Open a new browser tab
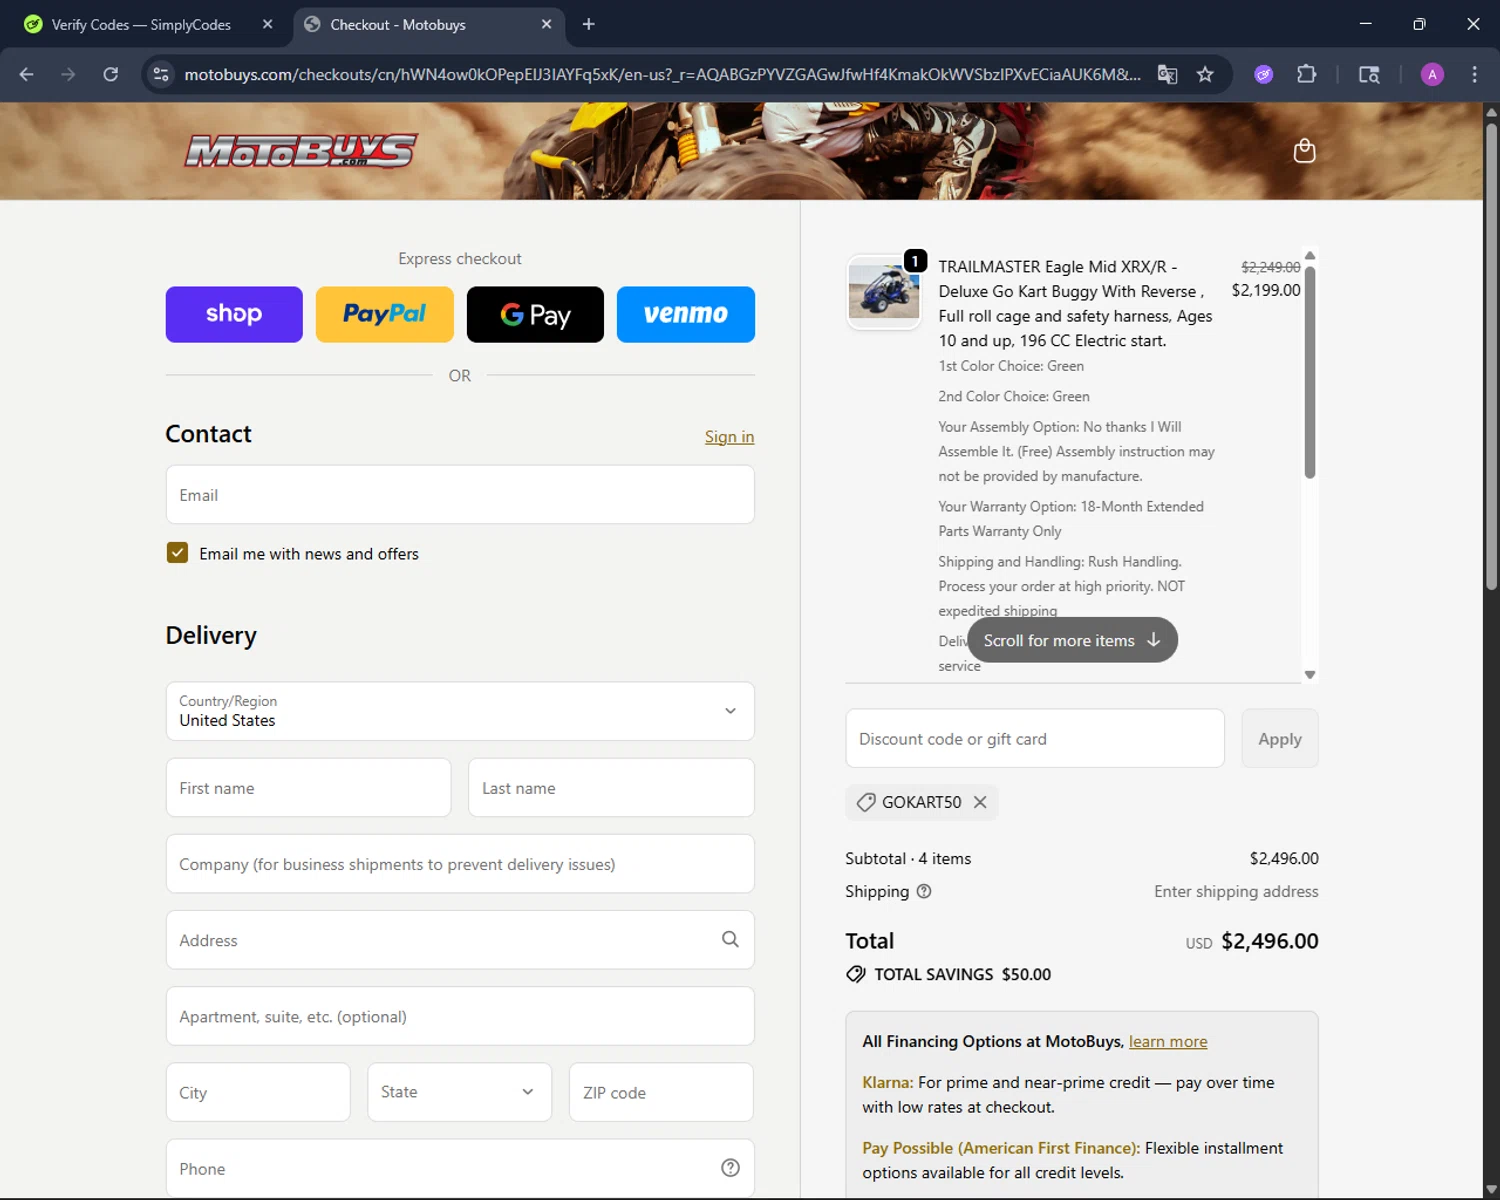The width and height of the screenshot is (1500, 1200). tap(589, 24)
